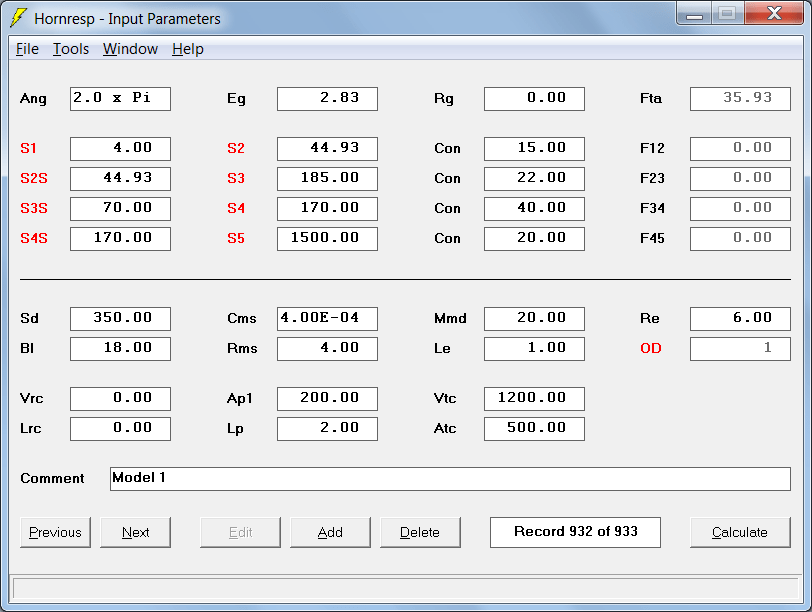Click the Con field showing 15.00
Screen dimensions: 812x612
pyautogui.click(x=534, y=149)
